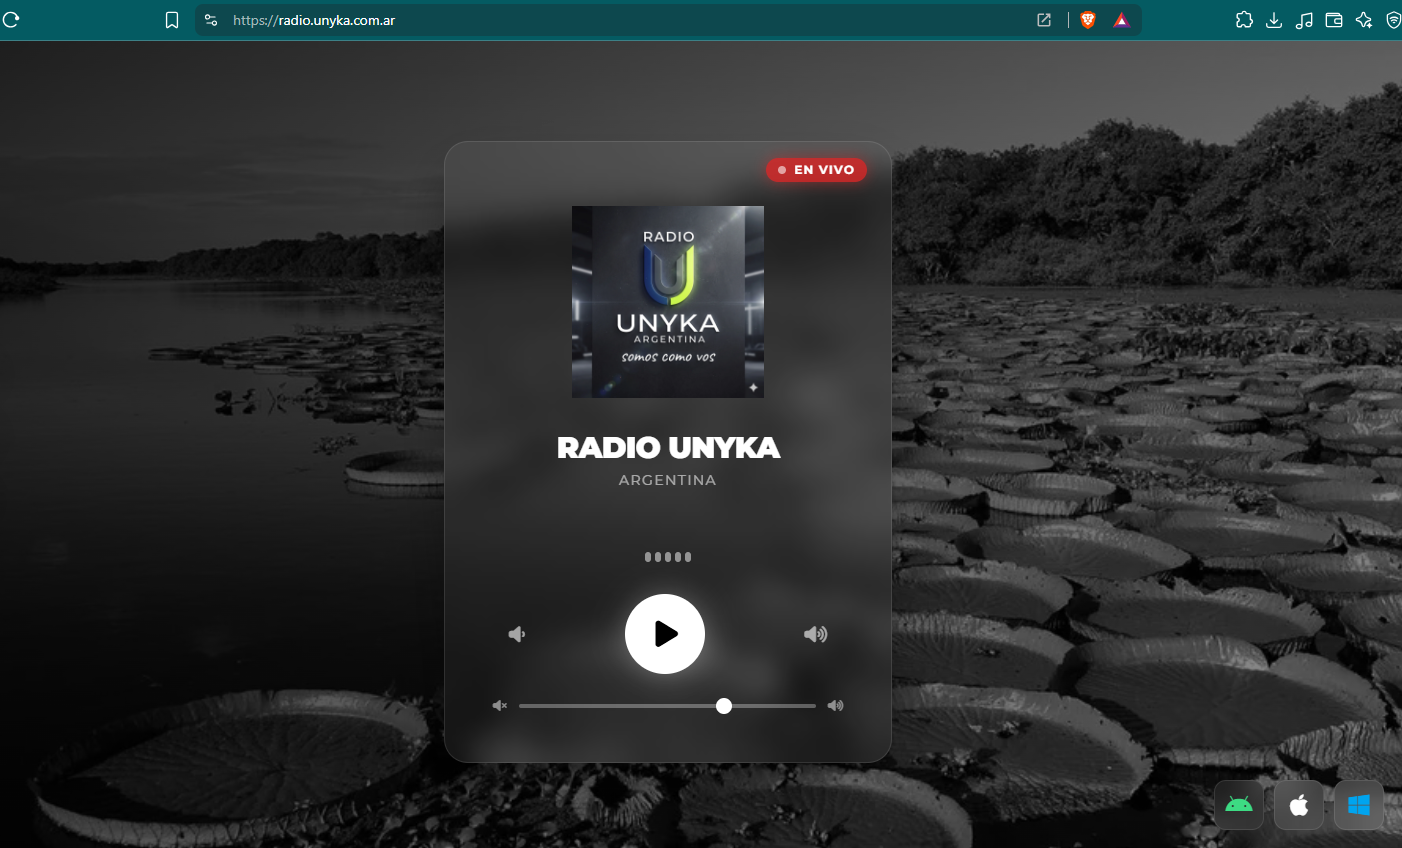Viewport: 1402px width, 848px height.
Task: Lower volume with the left speaker button
Action: [517, 634]
